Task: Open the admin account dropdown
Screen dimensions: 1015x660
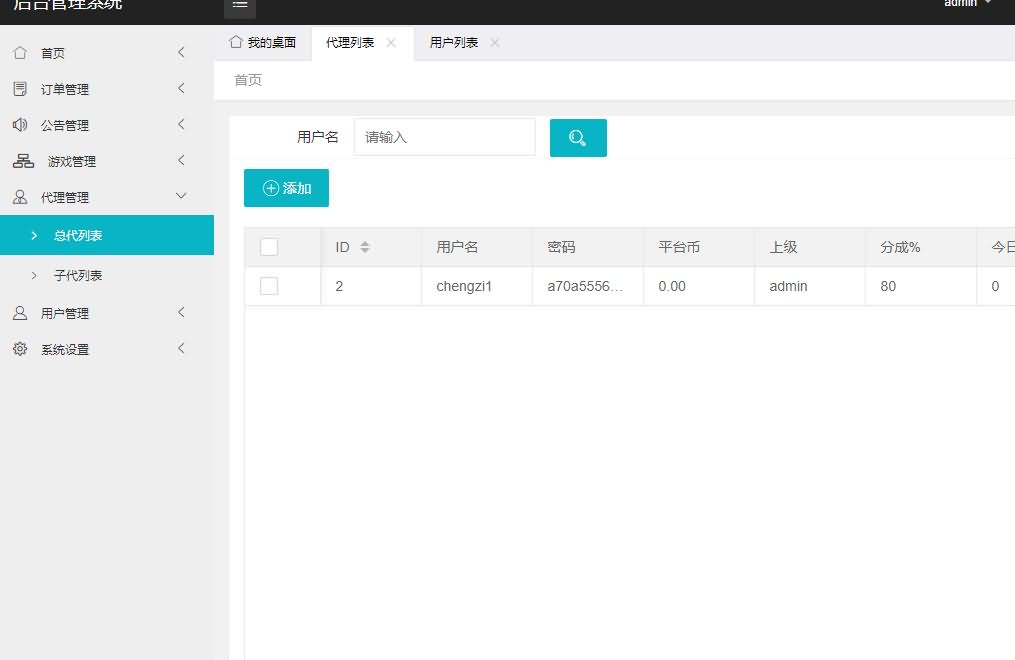Action: pyautogui.click(x=968, y=4)
